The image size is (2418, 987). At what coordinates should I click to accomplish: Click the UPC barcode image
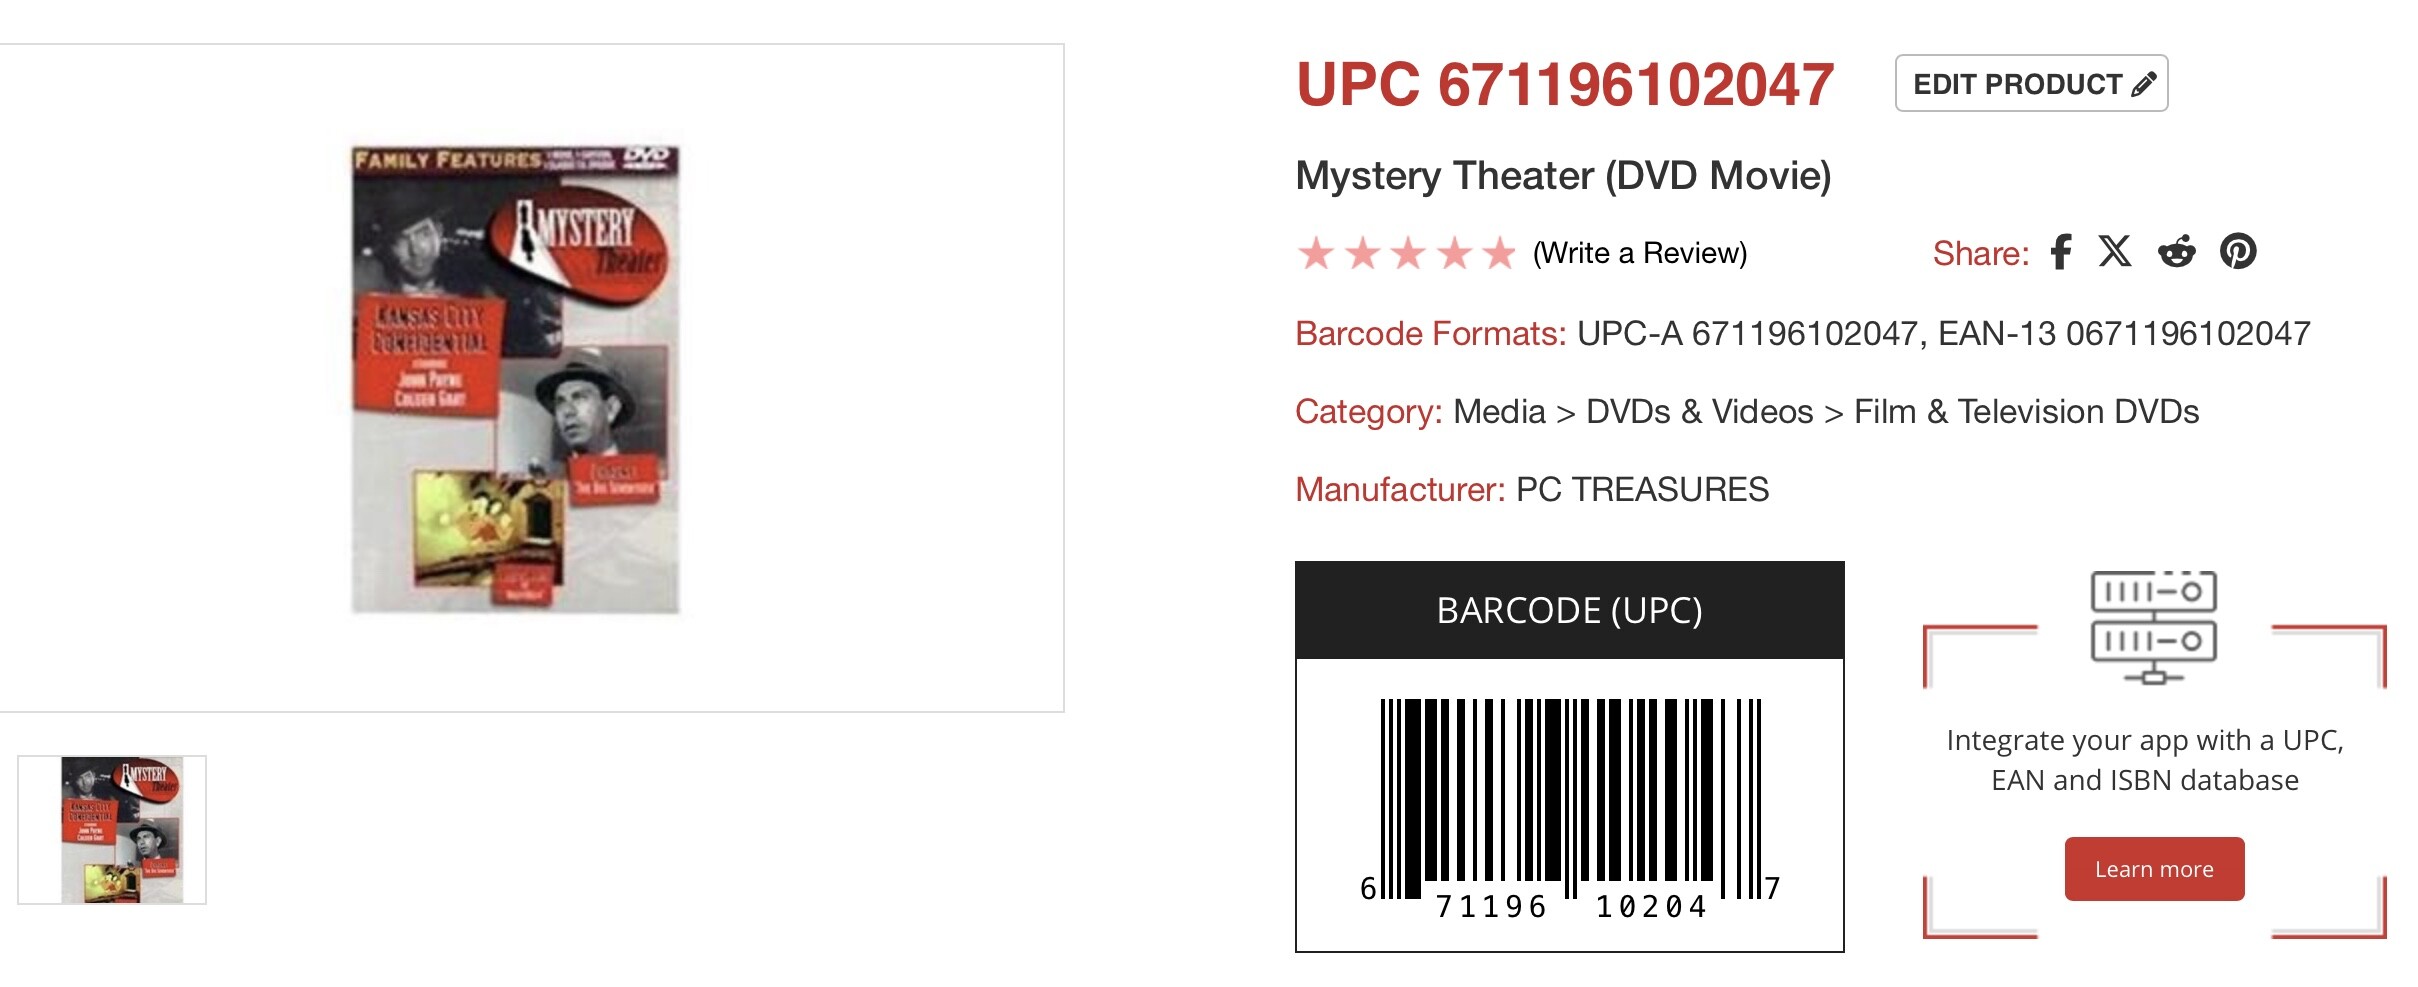click(1569, 805)
